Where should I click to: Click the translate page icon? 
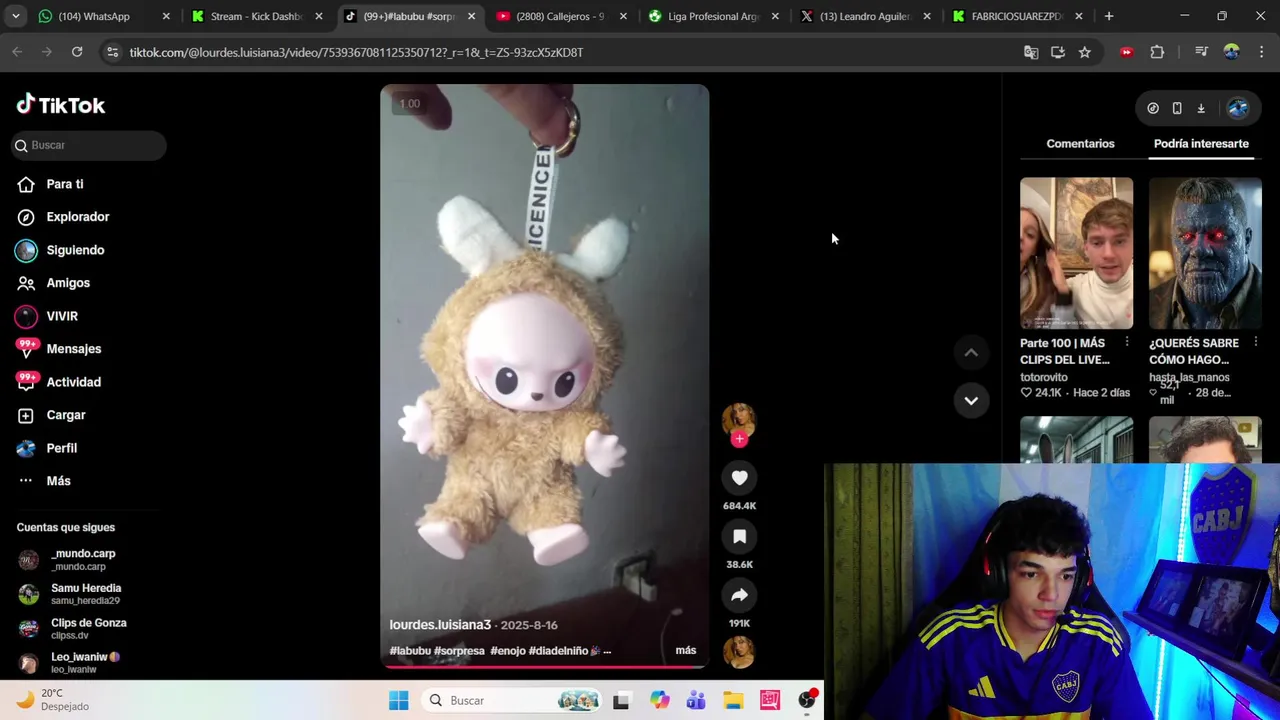pos(1031,52)
